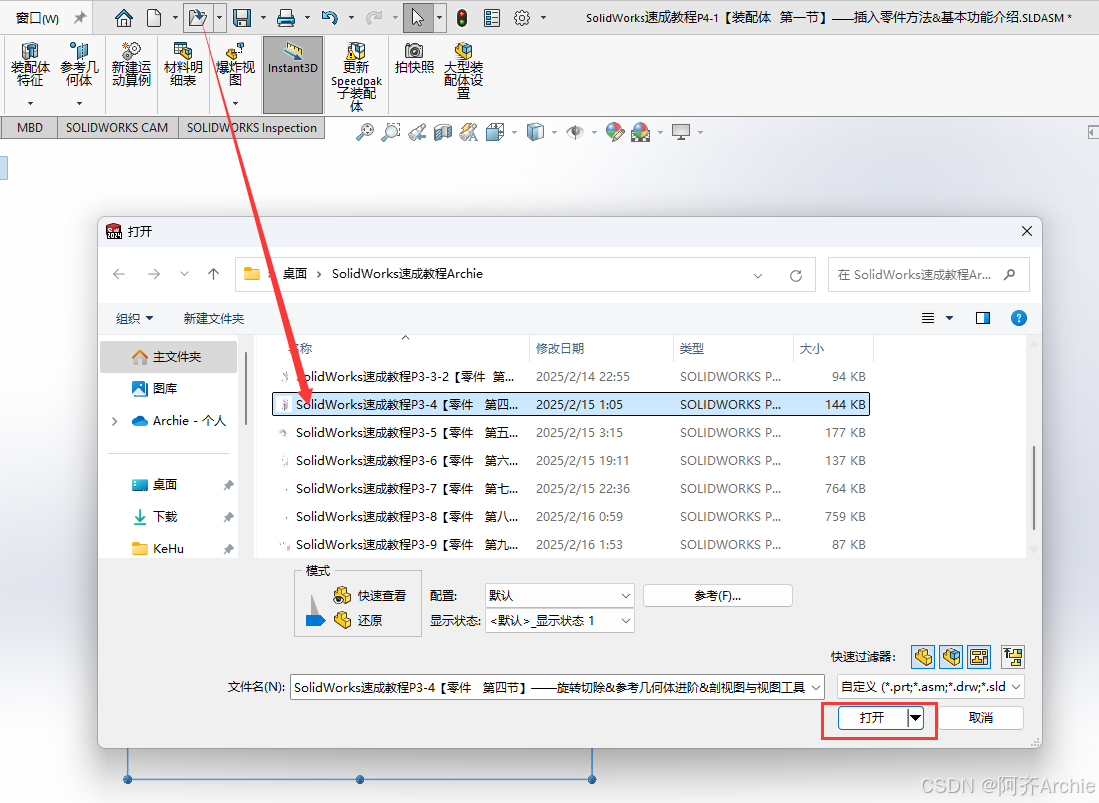Open Bill of Materials (材料明细表)
This screenshot has width=1099, height=803.
pyautogui.click(x=183, y=65)
